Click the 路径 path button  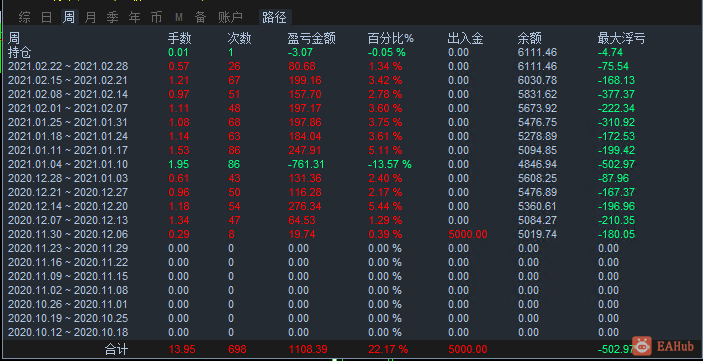[275, 17]
